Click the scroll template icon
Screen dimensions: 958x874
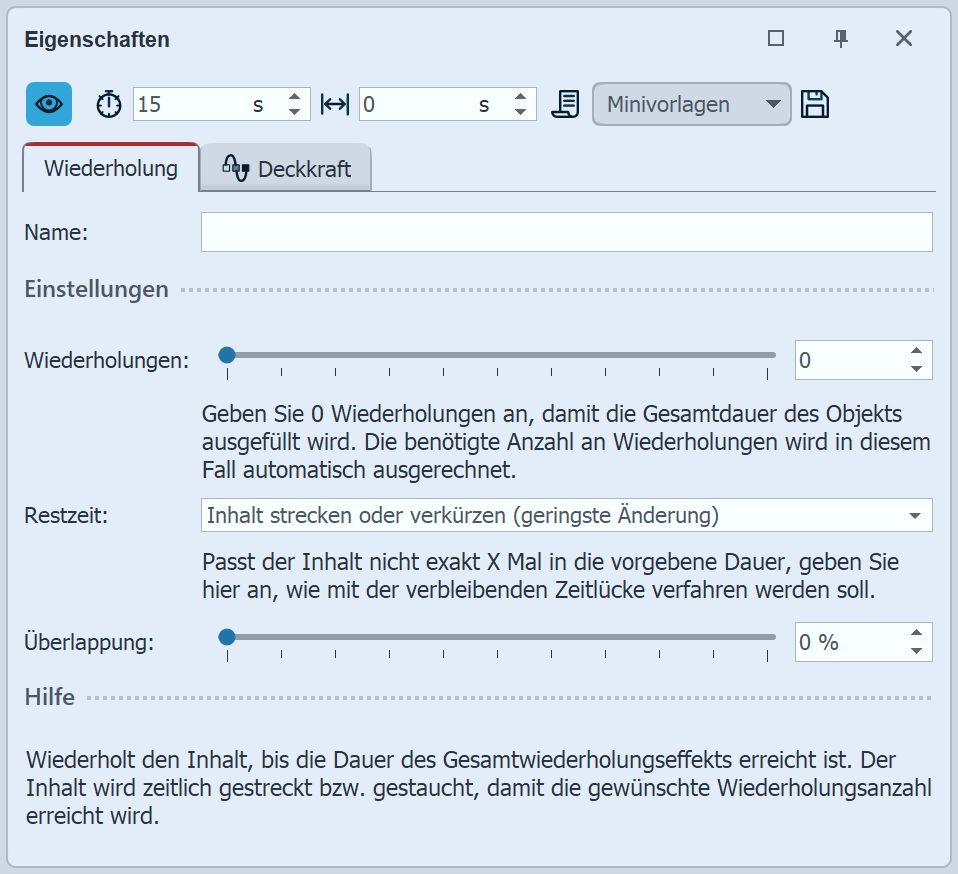[566, 104]
